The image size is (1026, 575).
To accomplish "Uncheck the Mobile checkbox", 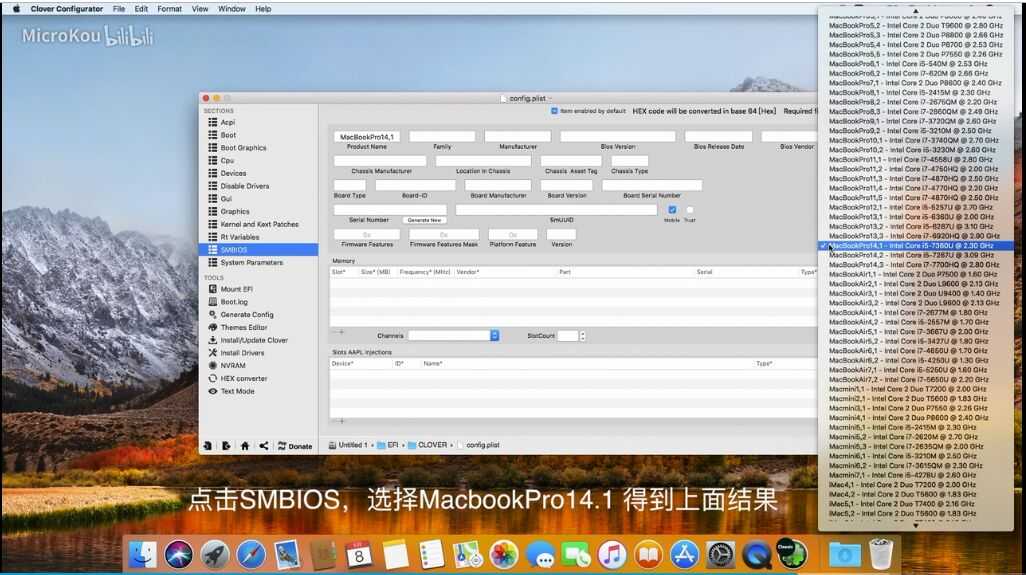I will 672,209.
